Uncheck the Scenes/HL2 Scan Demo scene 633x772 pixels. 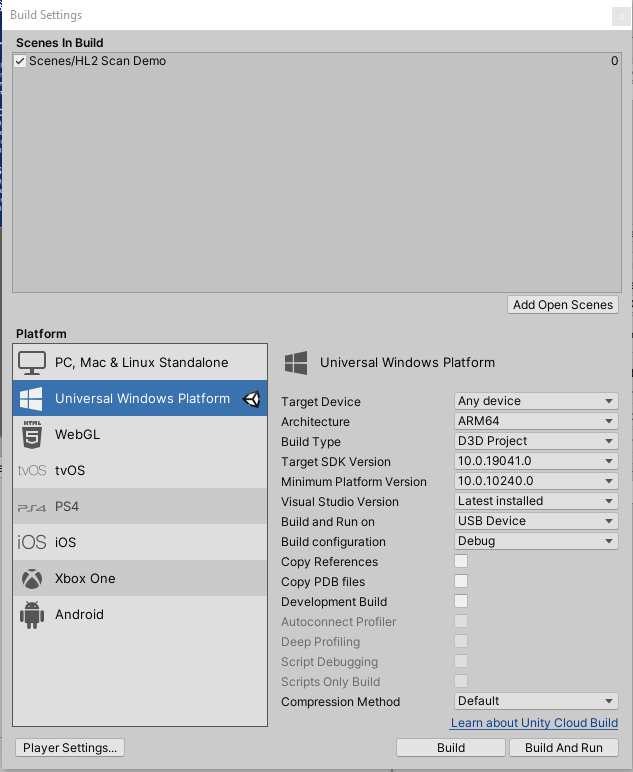[20, 61]
